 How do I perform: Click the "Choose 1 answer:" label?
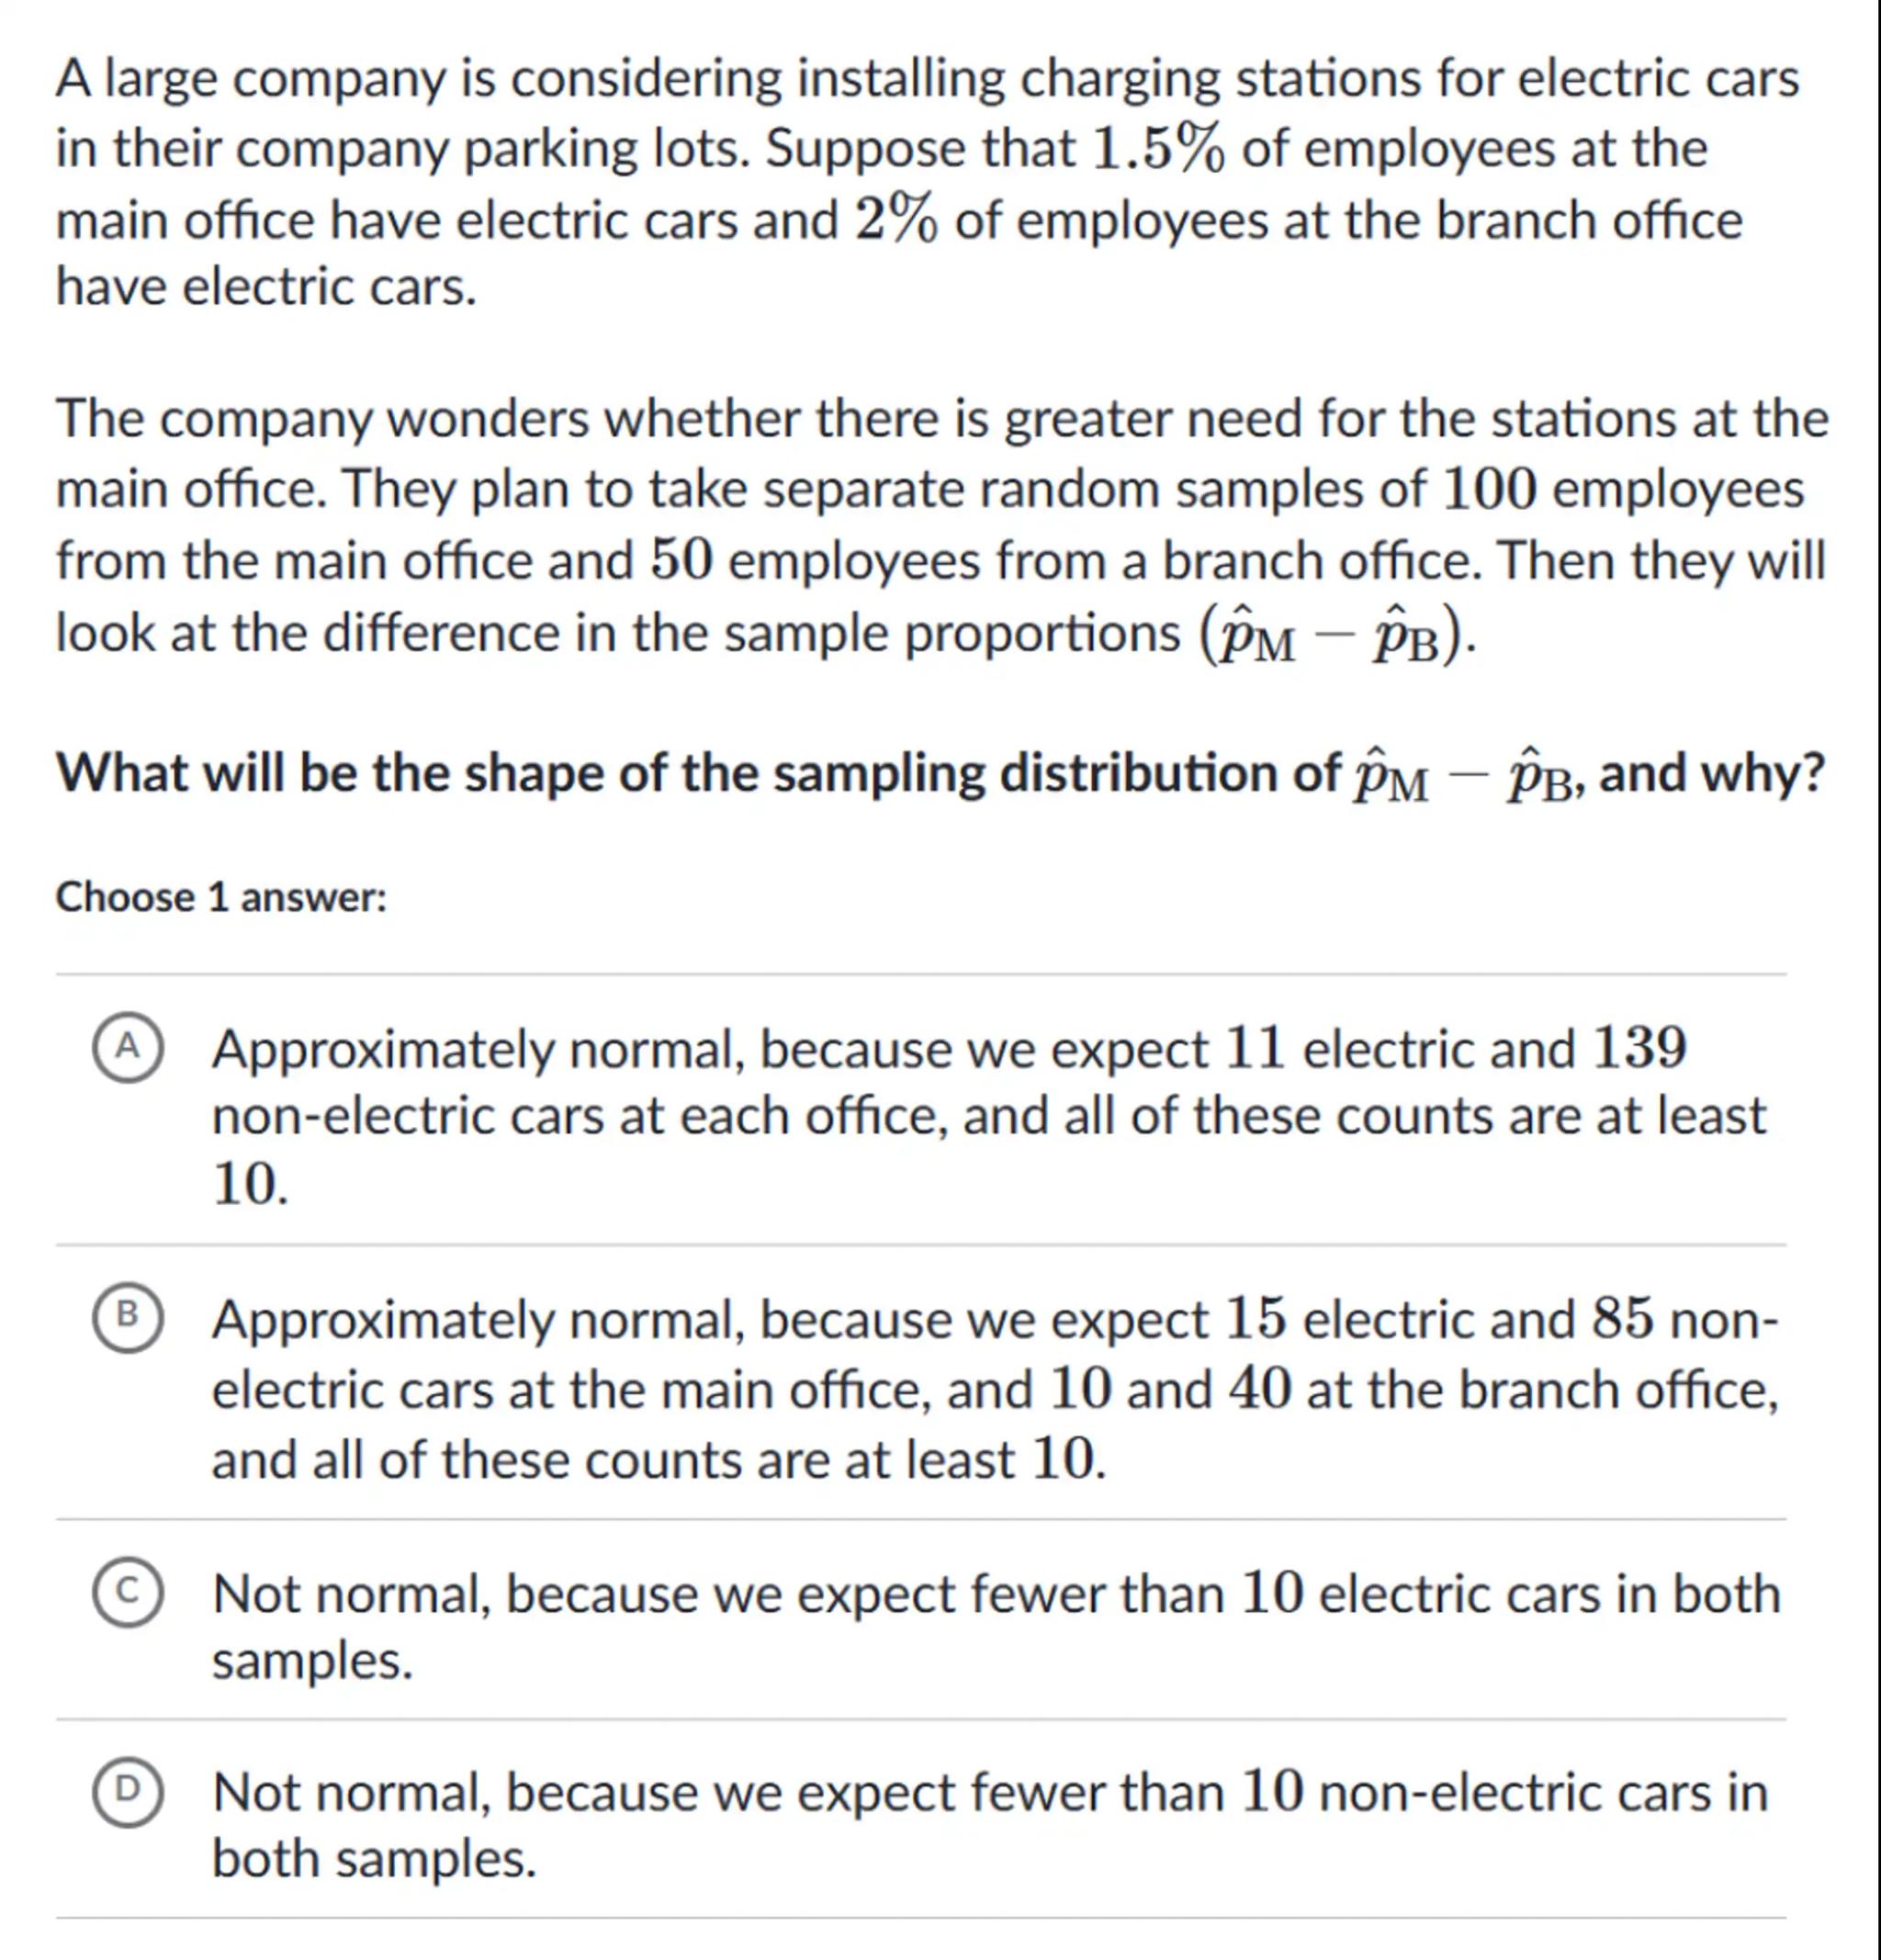(x=221, y=897)
